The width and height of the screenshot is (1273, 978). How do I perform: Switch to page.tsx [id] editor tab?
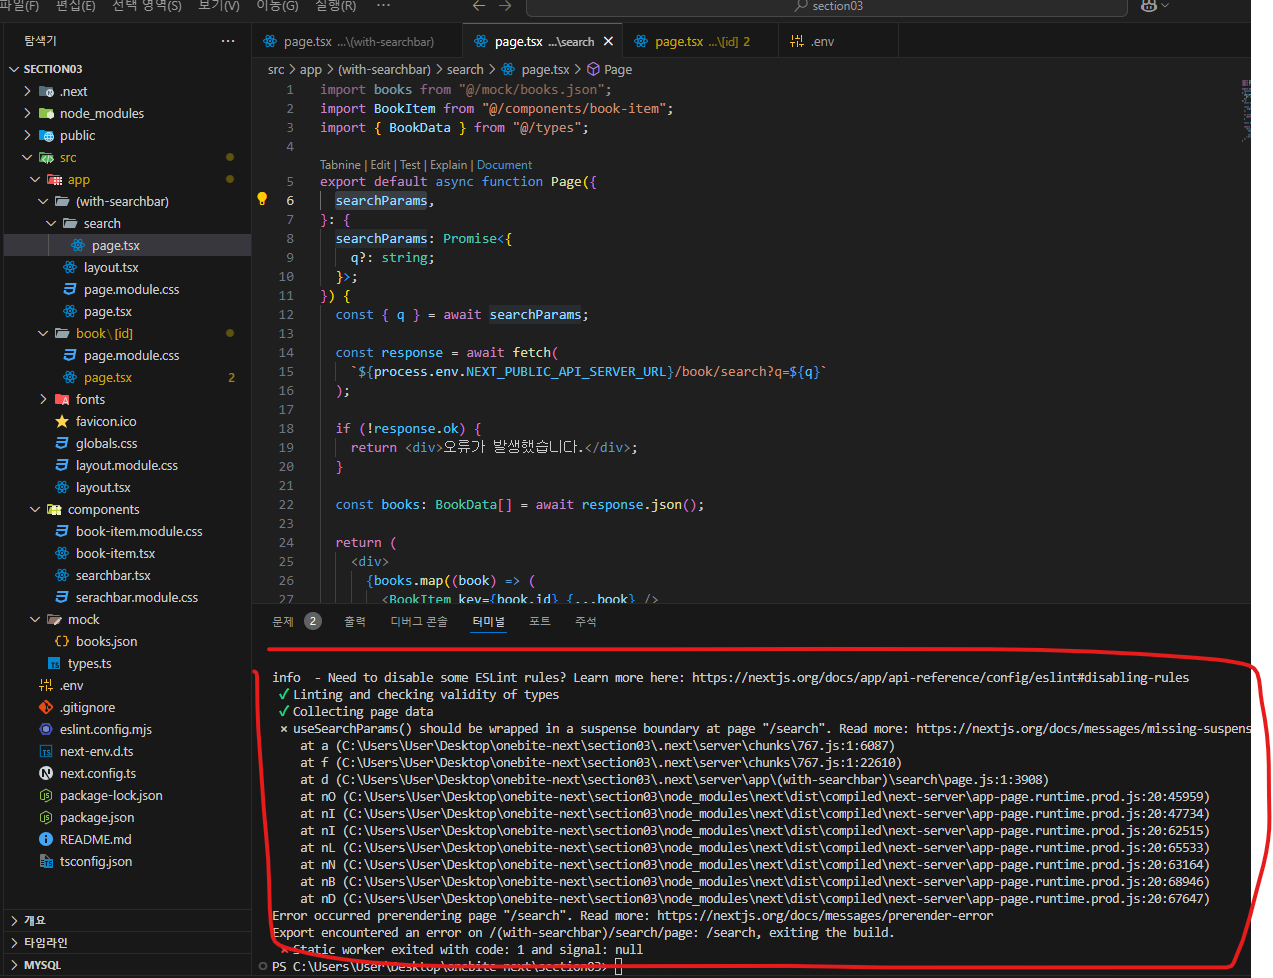(x=702, y=42)
